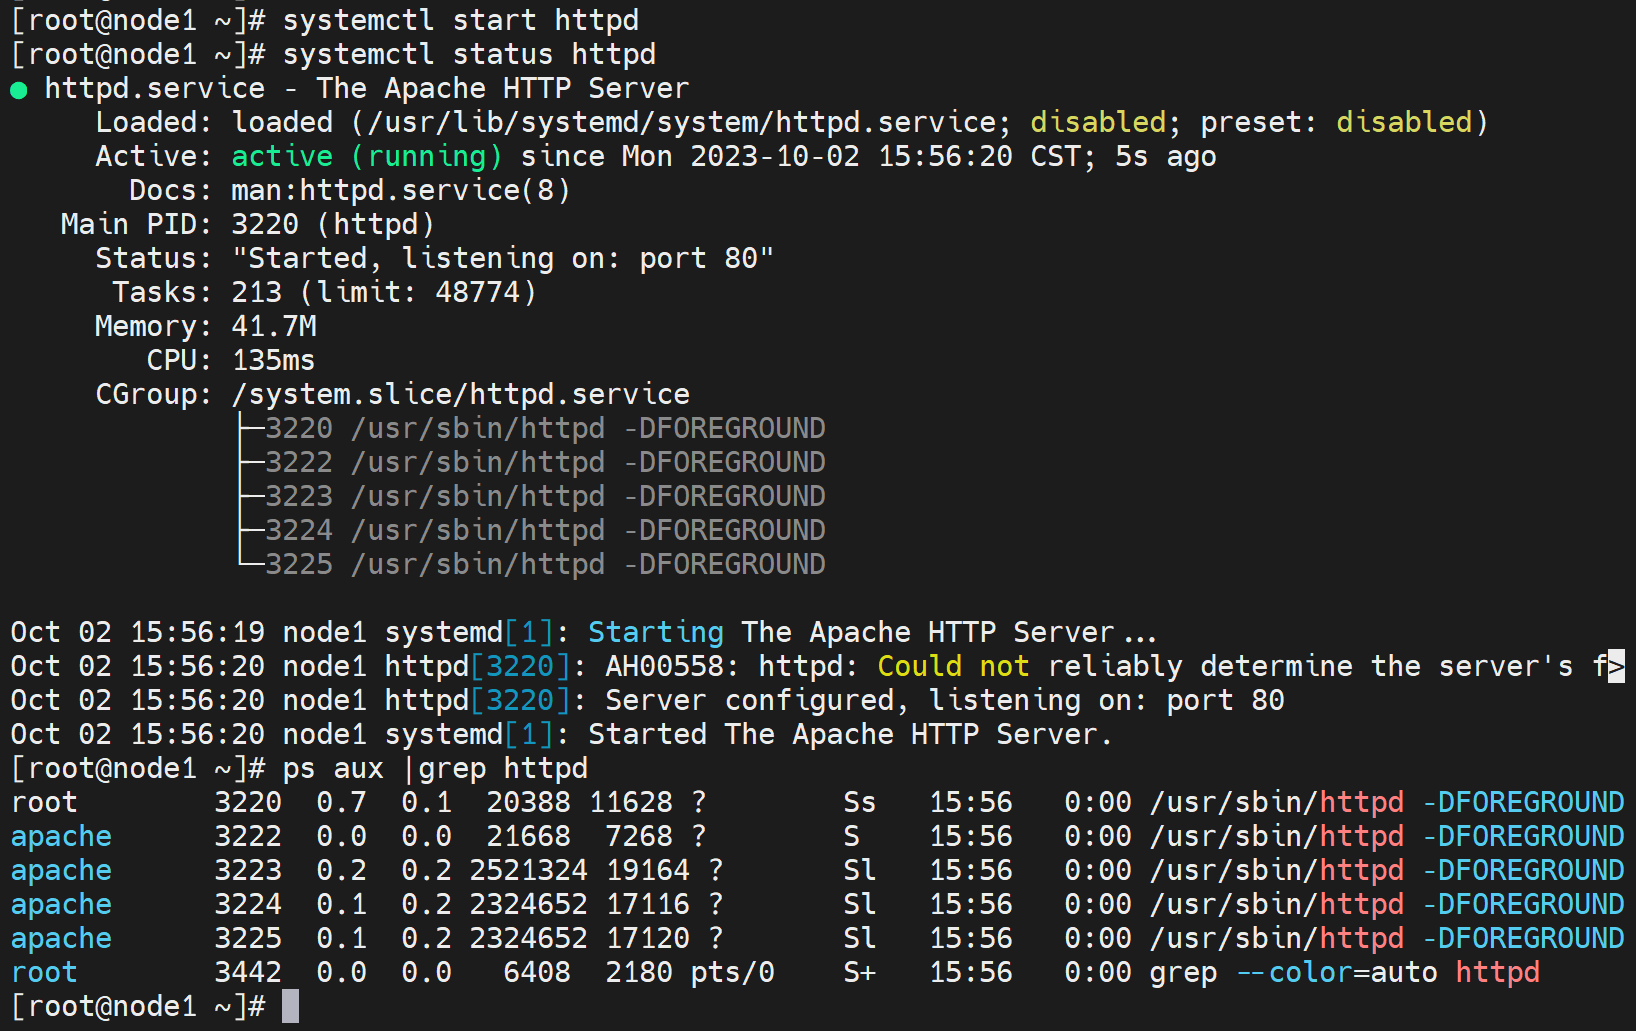Click the green status dot beside httpd.service
The width and height of the screenshot is (1636, 1031).
[x=18, y=90]
